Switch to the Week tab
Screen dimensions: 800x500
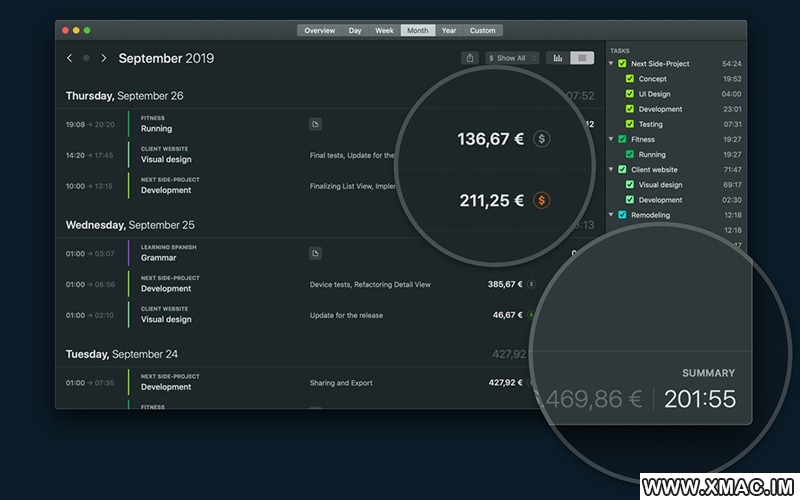[x=384, y=31]
